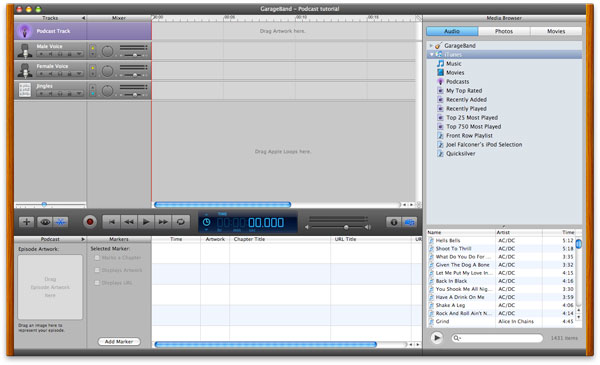600x365 pixels.
Task: Click the fast forward transport button
Action: tap(163, 222)
